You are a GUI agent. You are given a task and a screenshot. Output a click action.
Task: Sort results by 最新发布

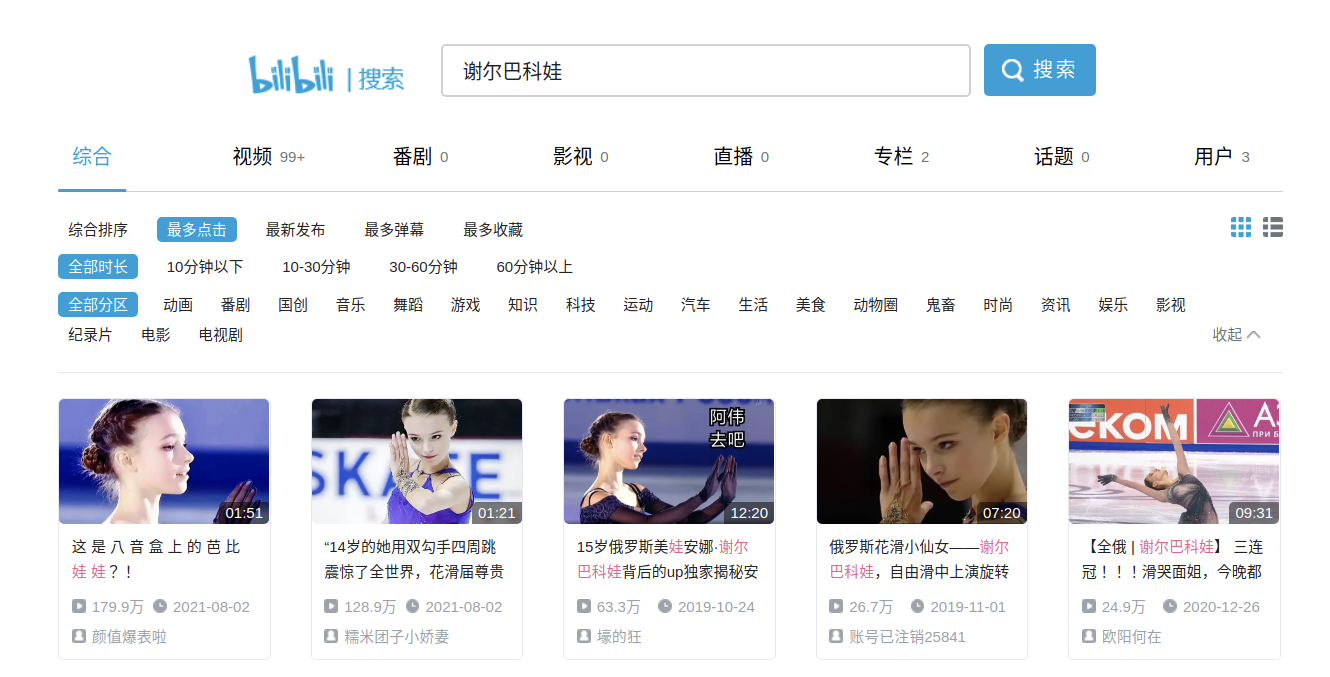[x=295, y=230]
